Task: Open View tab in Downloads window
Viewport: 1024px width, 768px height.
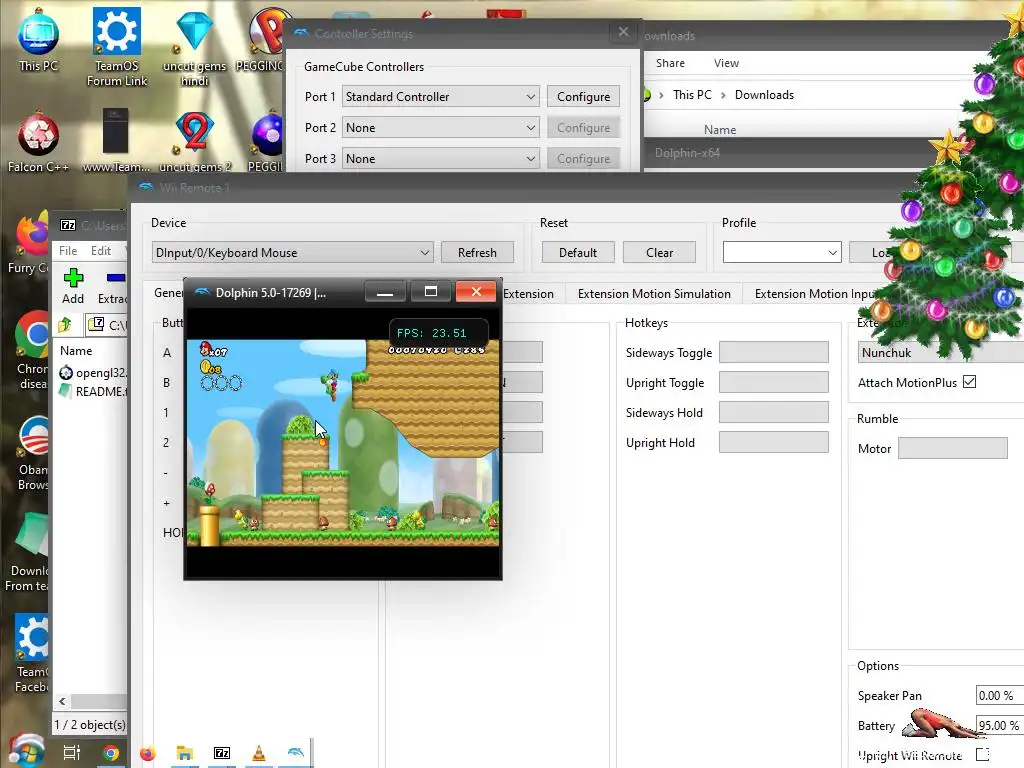Action: (726, 63)
